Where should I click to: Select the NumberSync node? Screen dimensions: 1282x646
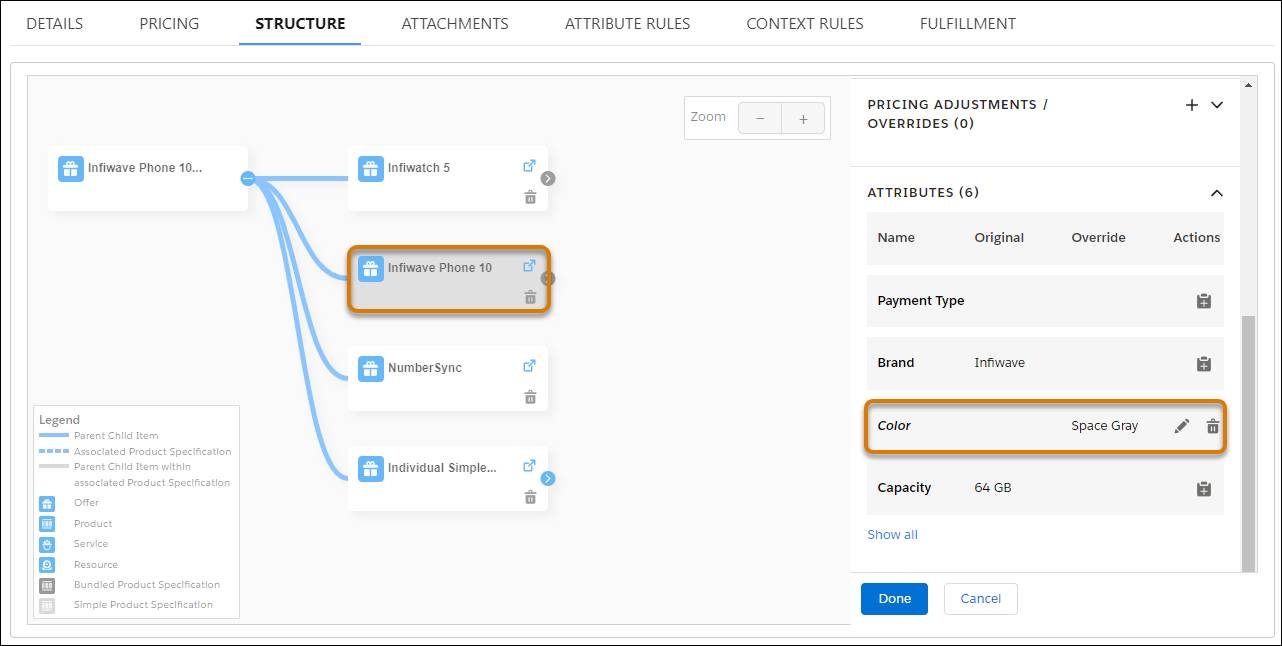pyautogui.click(x=448, y=379)
